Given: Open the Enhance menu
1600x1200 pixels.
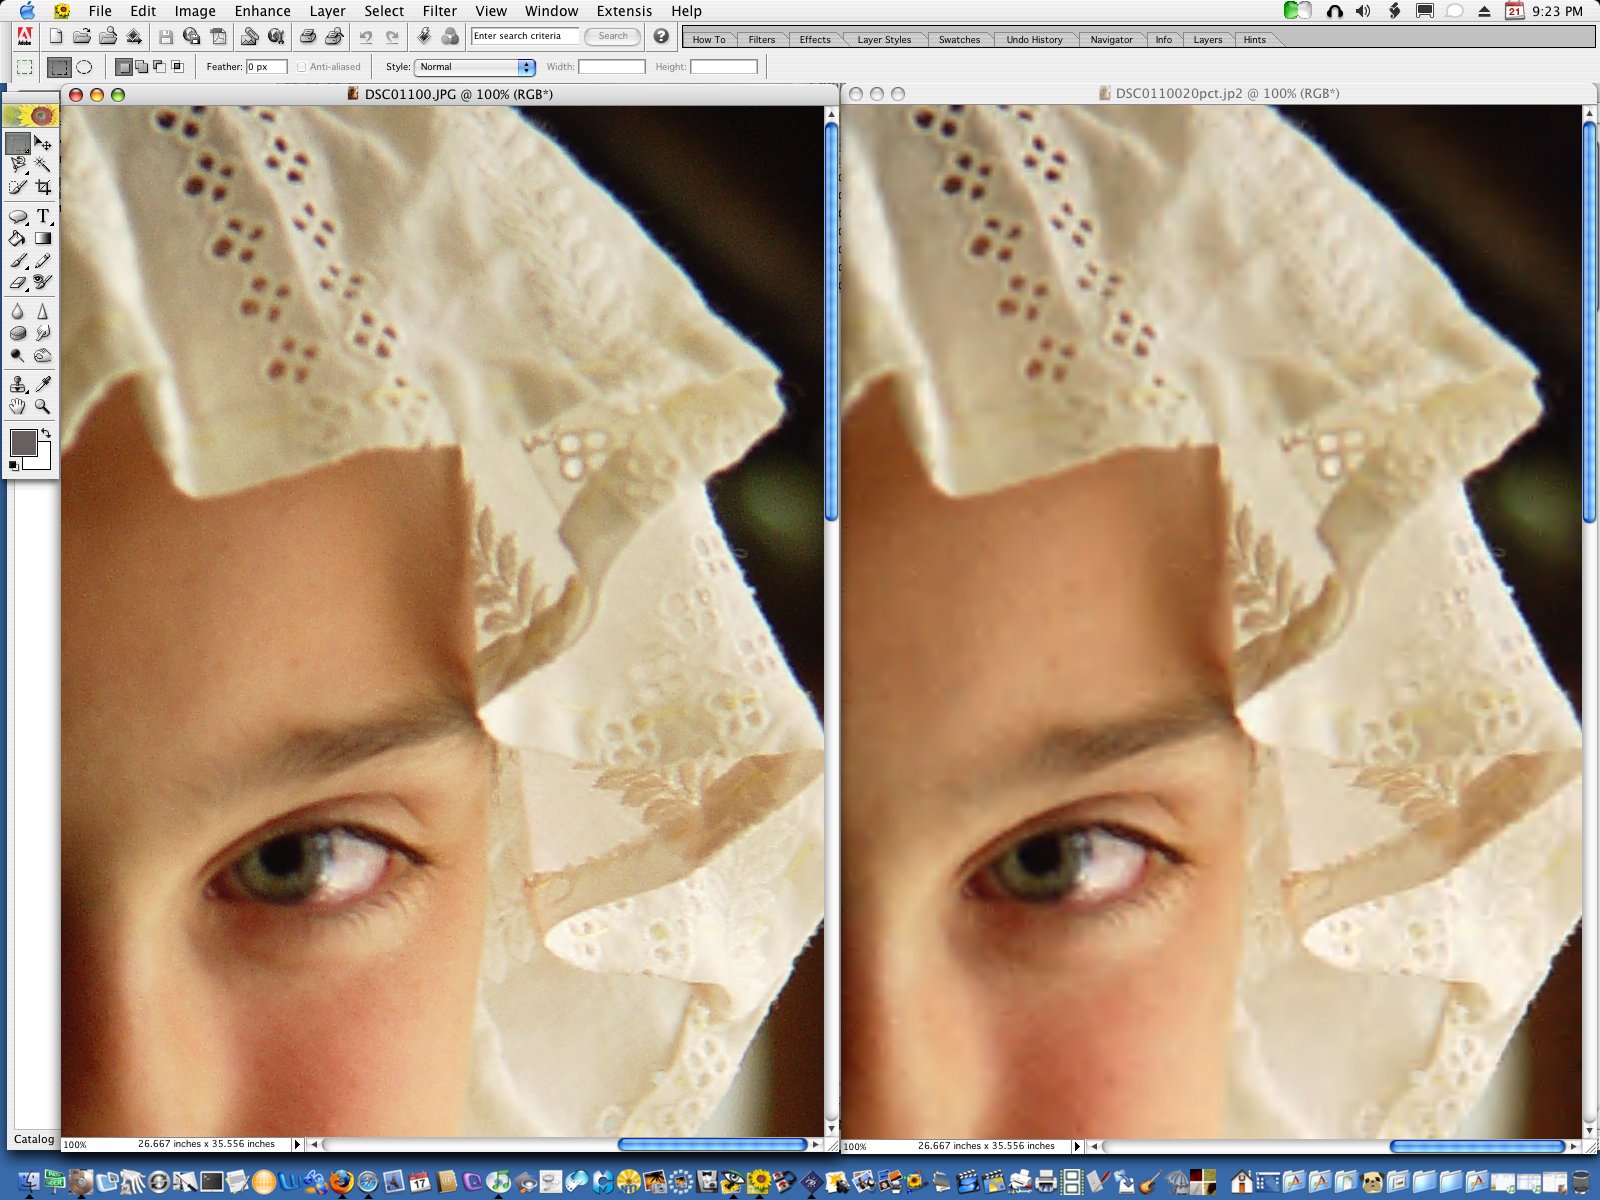Looking at the screenshot, I should point(262,11).
